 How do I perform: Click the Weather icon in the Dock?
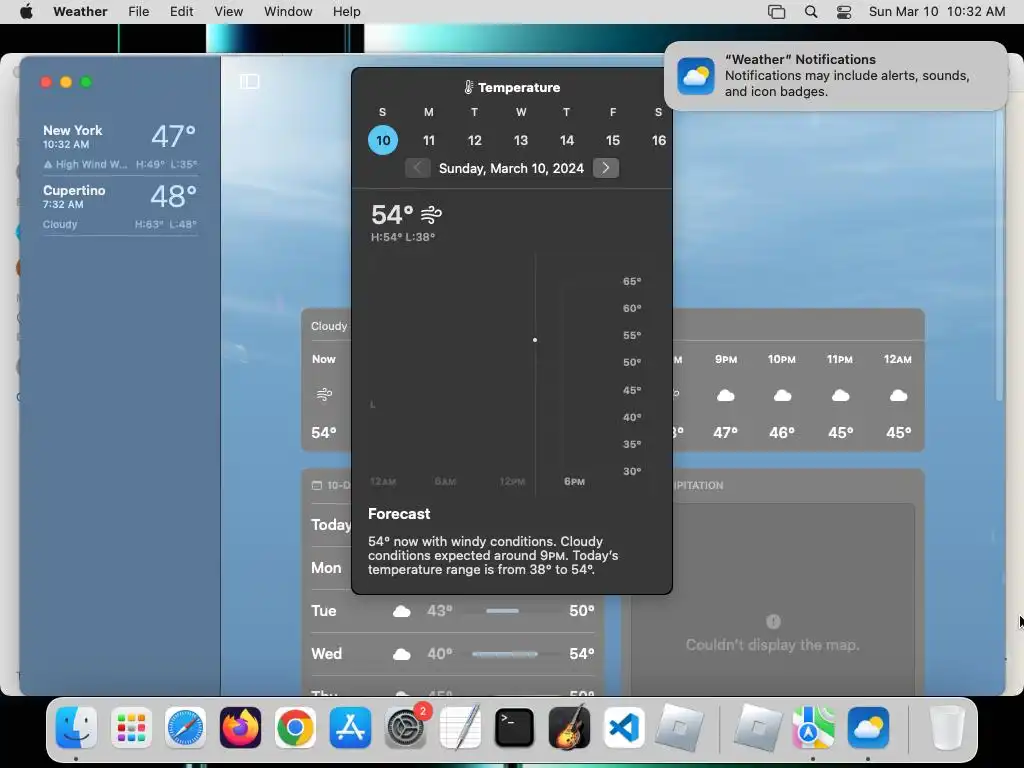(868, 728)
